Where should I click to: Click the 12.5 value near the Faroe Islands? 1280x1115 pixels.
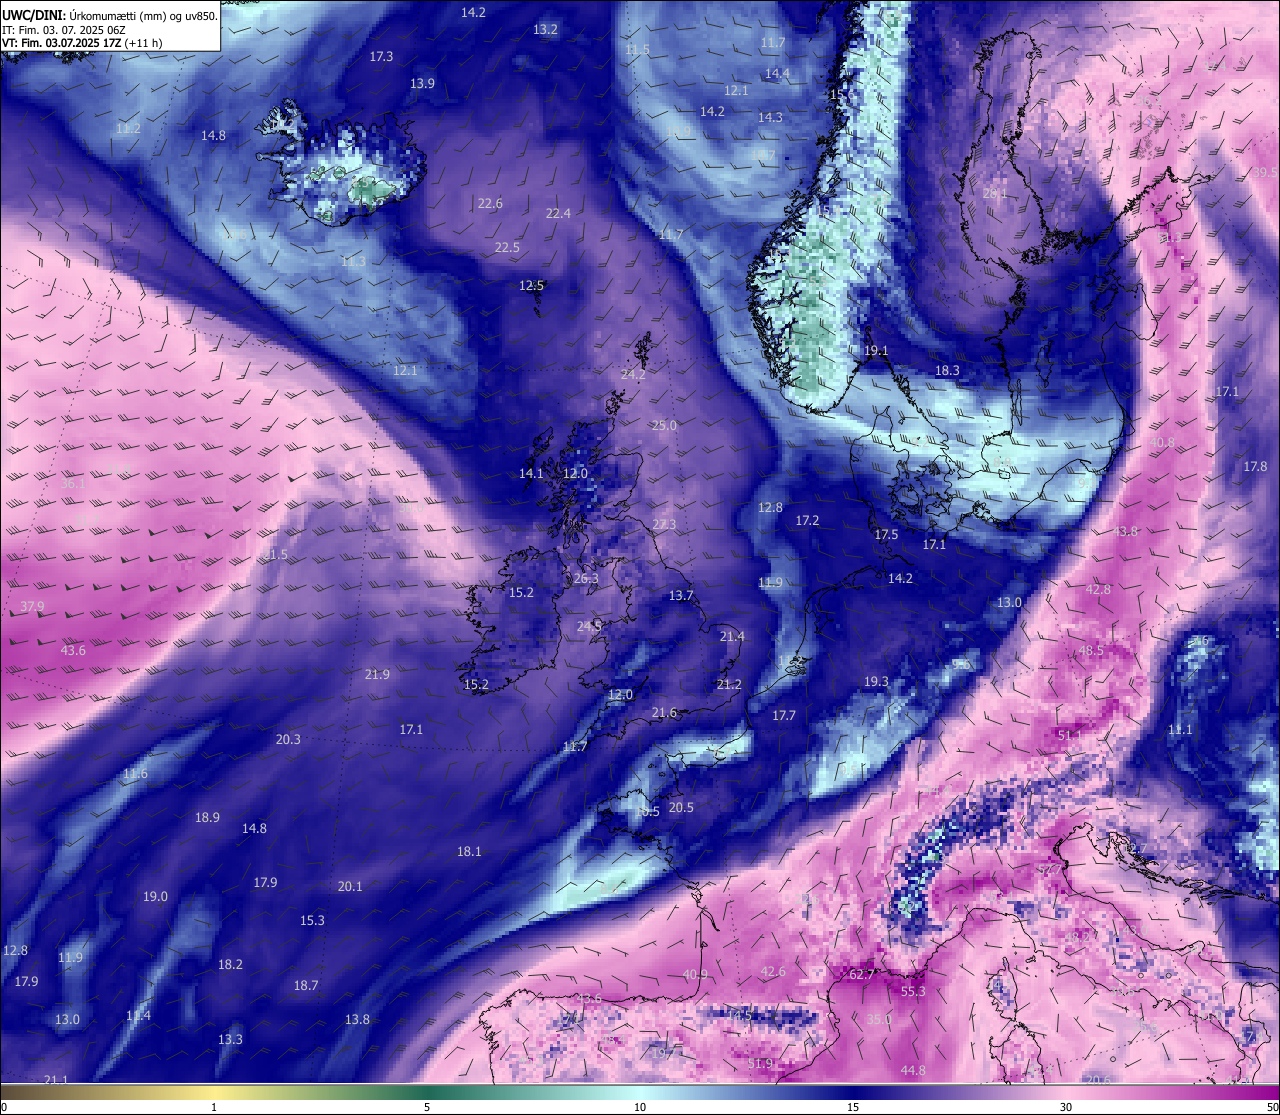(531, 286)
